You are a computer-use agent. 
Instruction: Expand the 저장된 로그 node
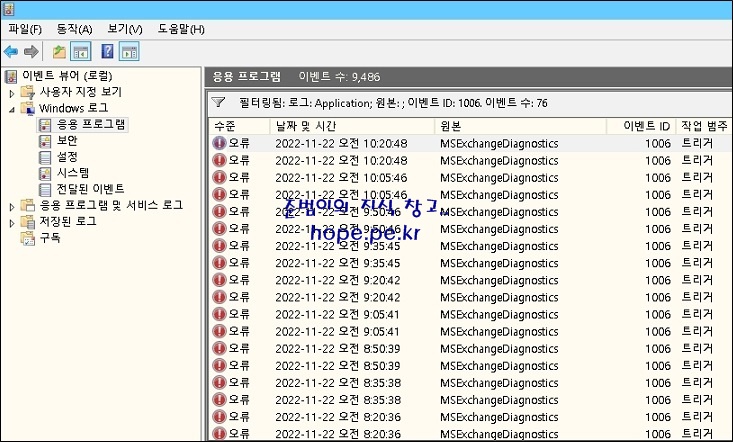12,223
